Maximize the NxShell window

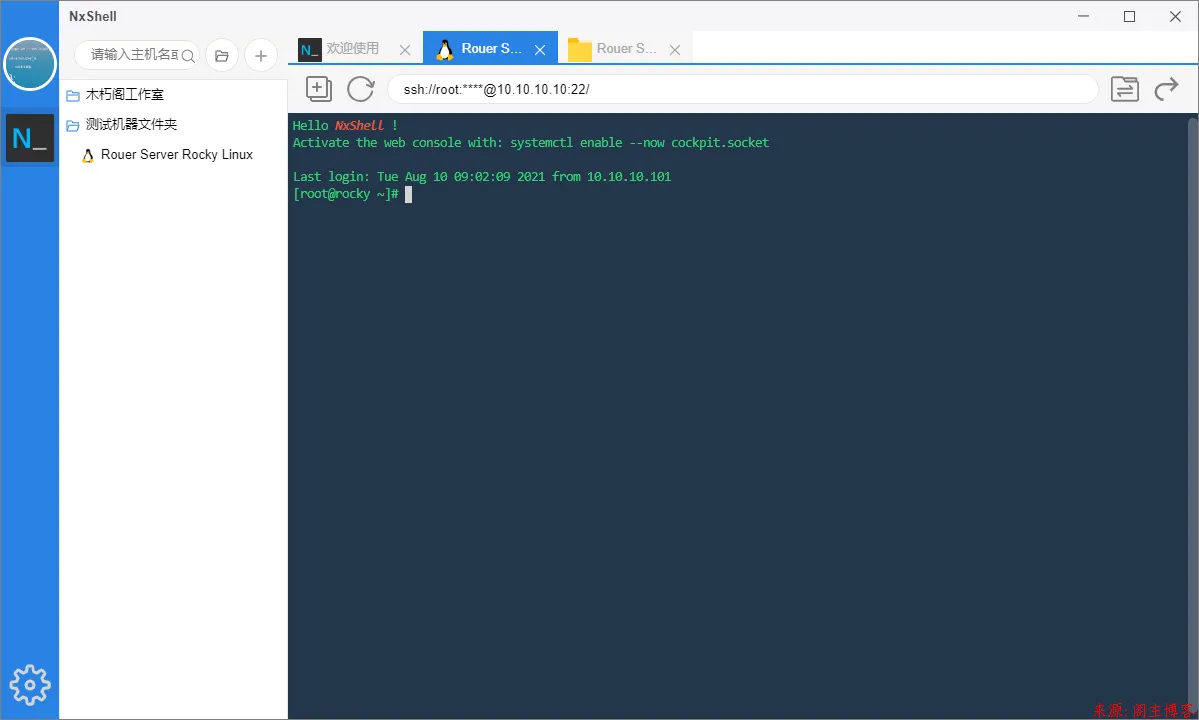tap(1129, 17)
